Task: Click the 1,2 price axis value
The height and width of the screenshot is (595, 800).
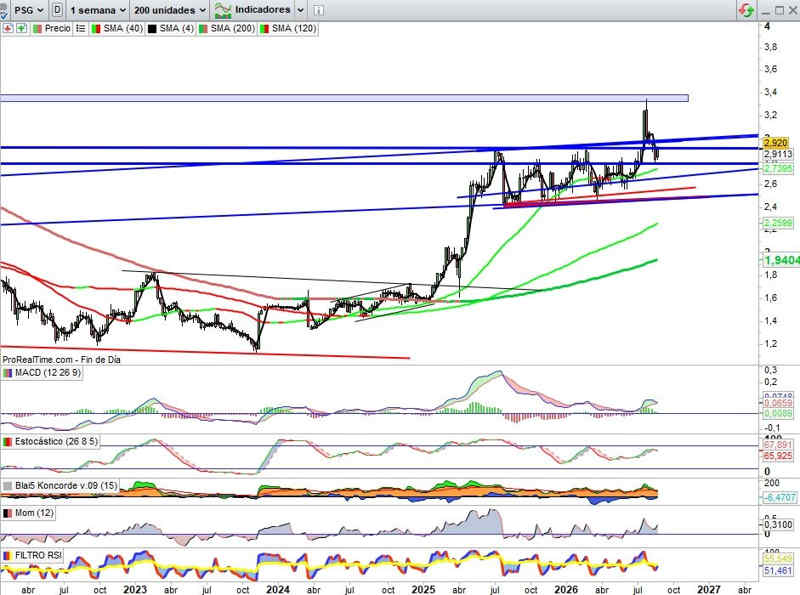Action: [x=770, y=343]
